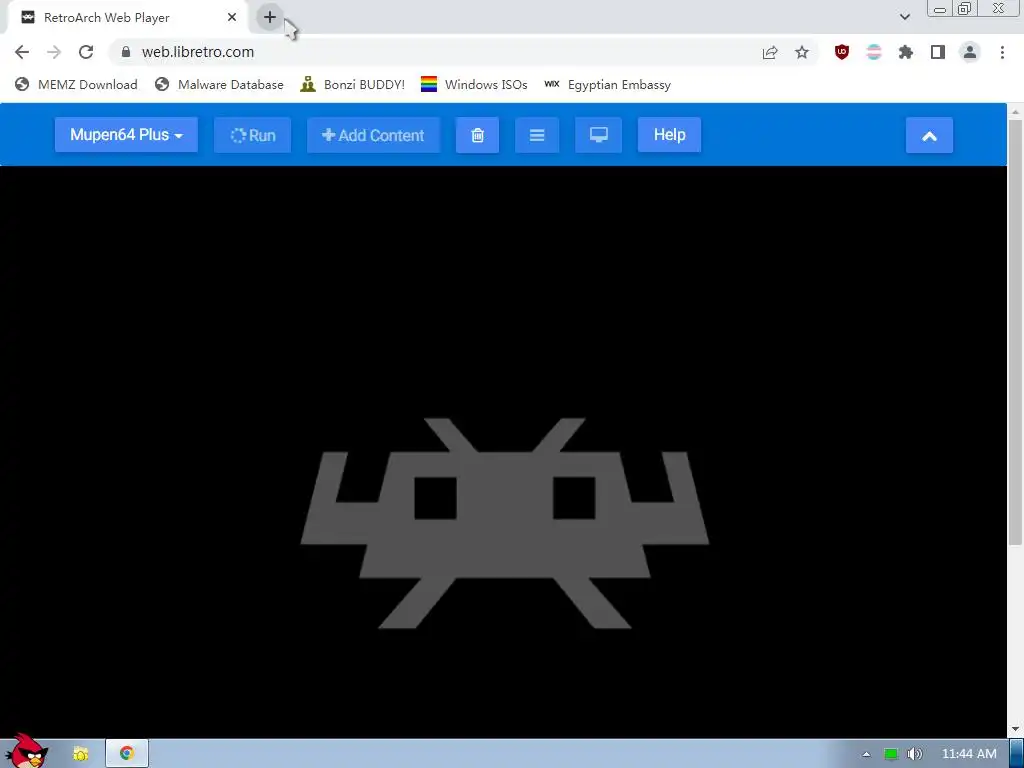Viewport: 1024px width, 768px height.
Task: Click the Chrome taskbar icon
Action: click(127, 754)
